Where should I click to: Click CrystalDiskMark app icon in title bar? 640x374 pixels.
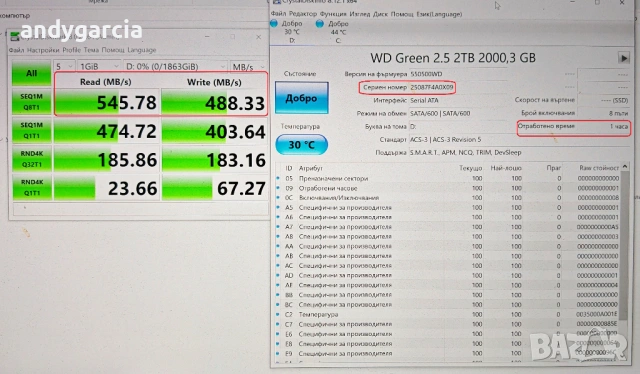coord(15,36)
